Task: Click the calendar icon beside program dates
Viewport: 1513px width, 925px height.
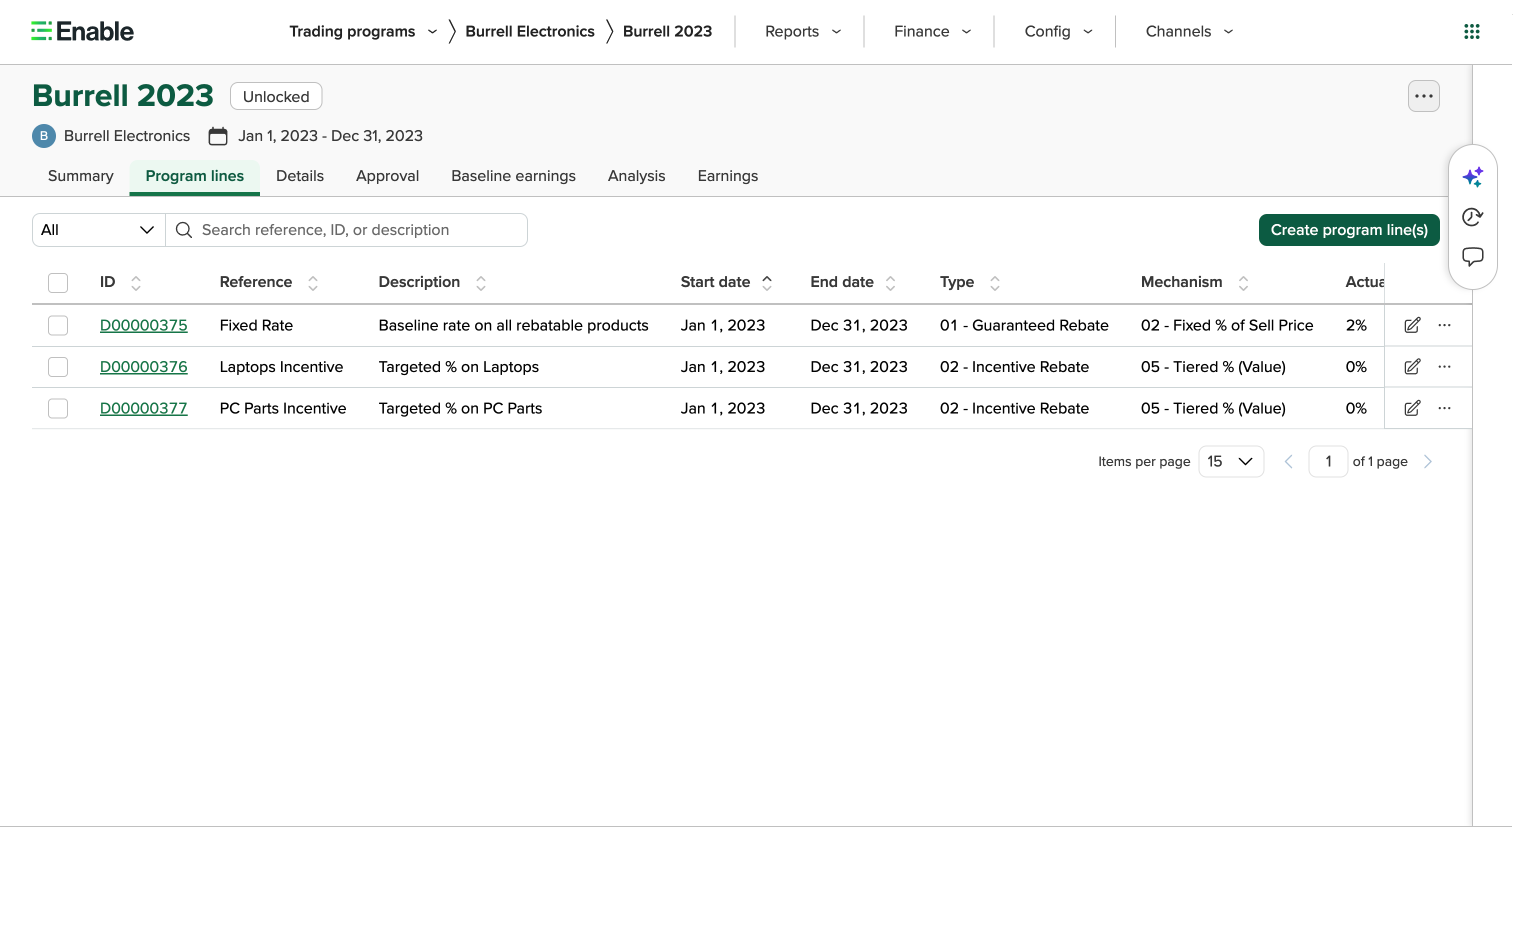Action: pos(218,136)
